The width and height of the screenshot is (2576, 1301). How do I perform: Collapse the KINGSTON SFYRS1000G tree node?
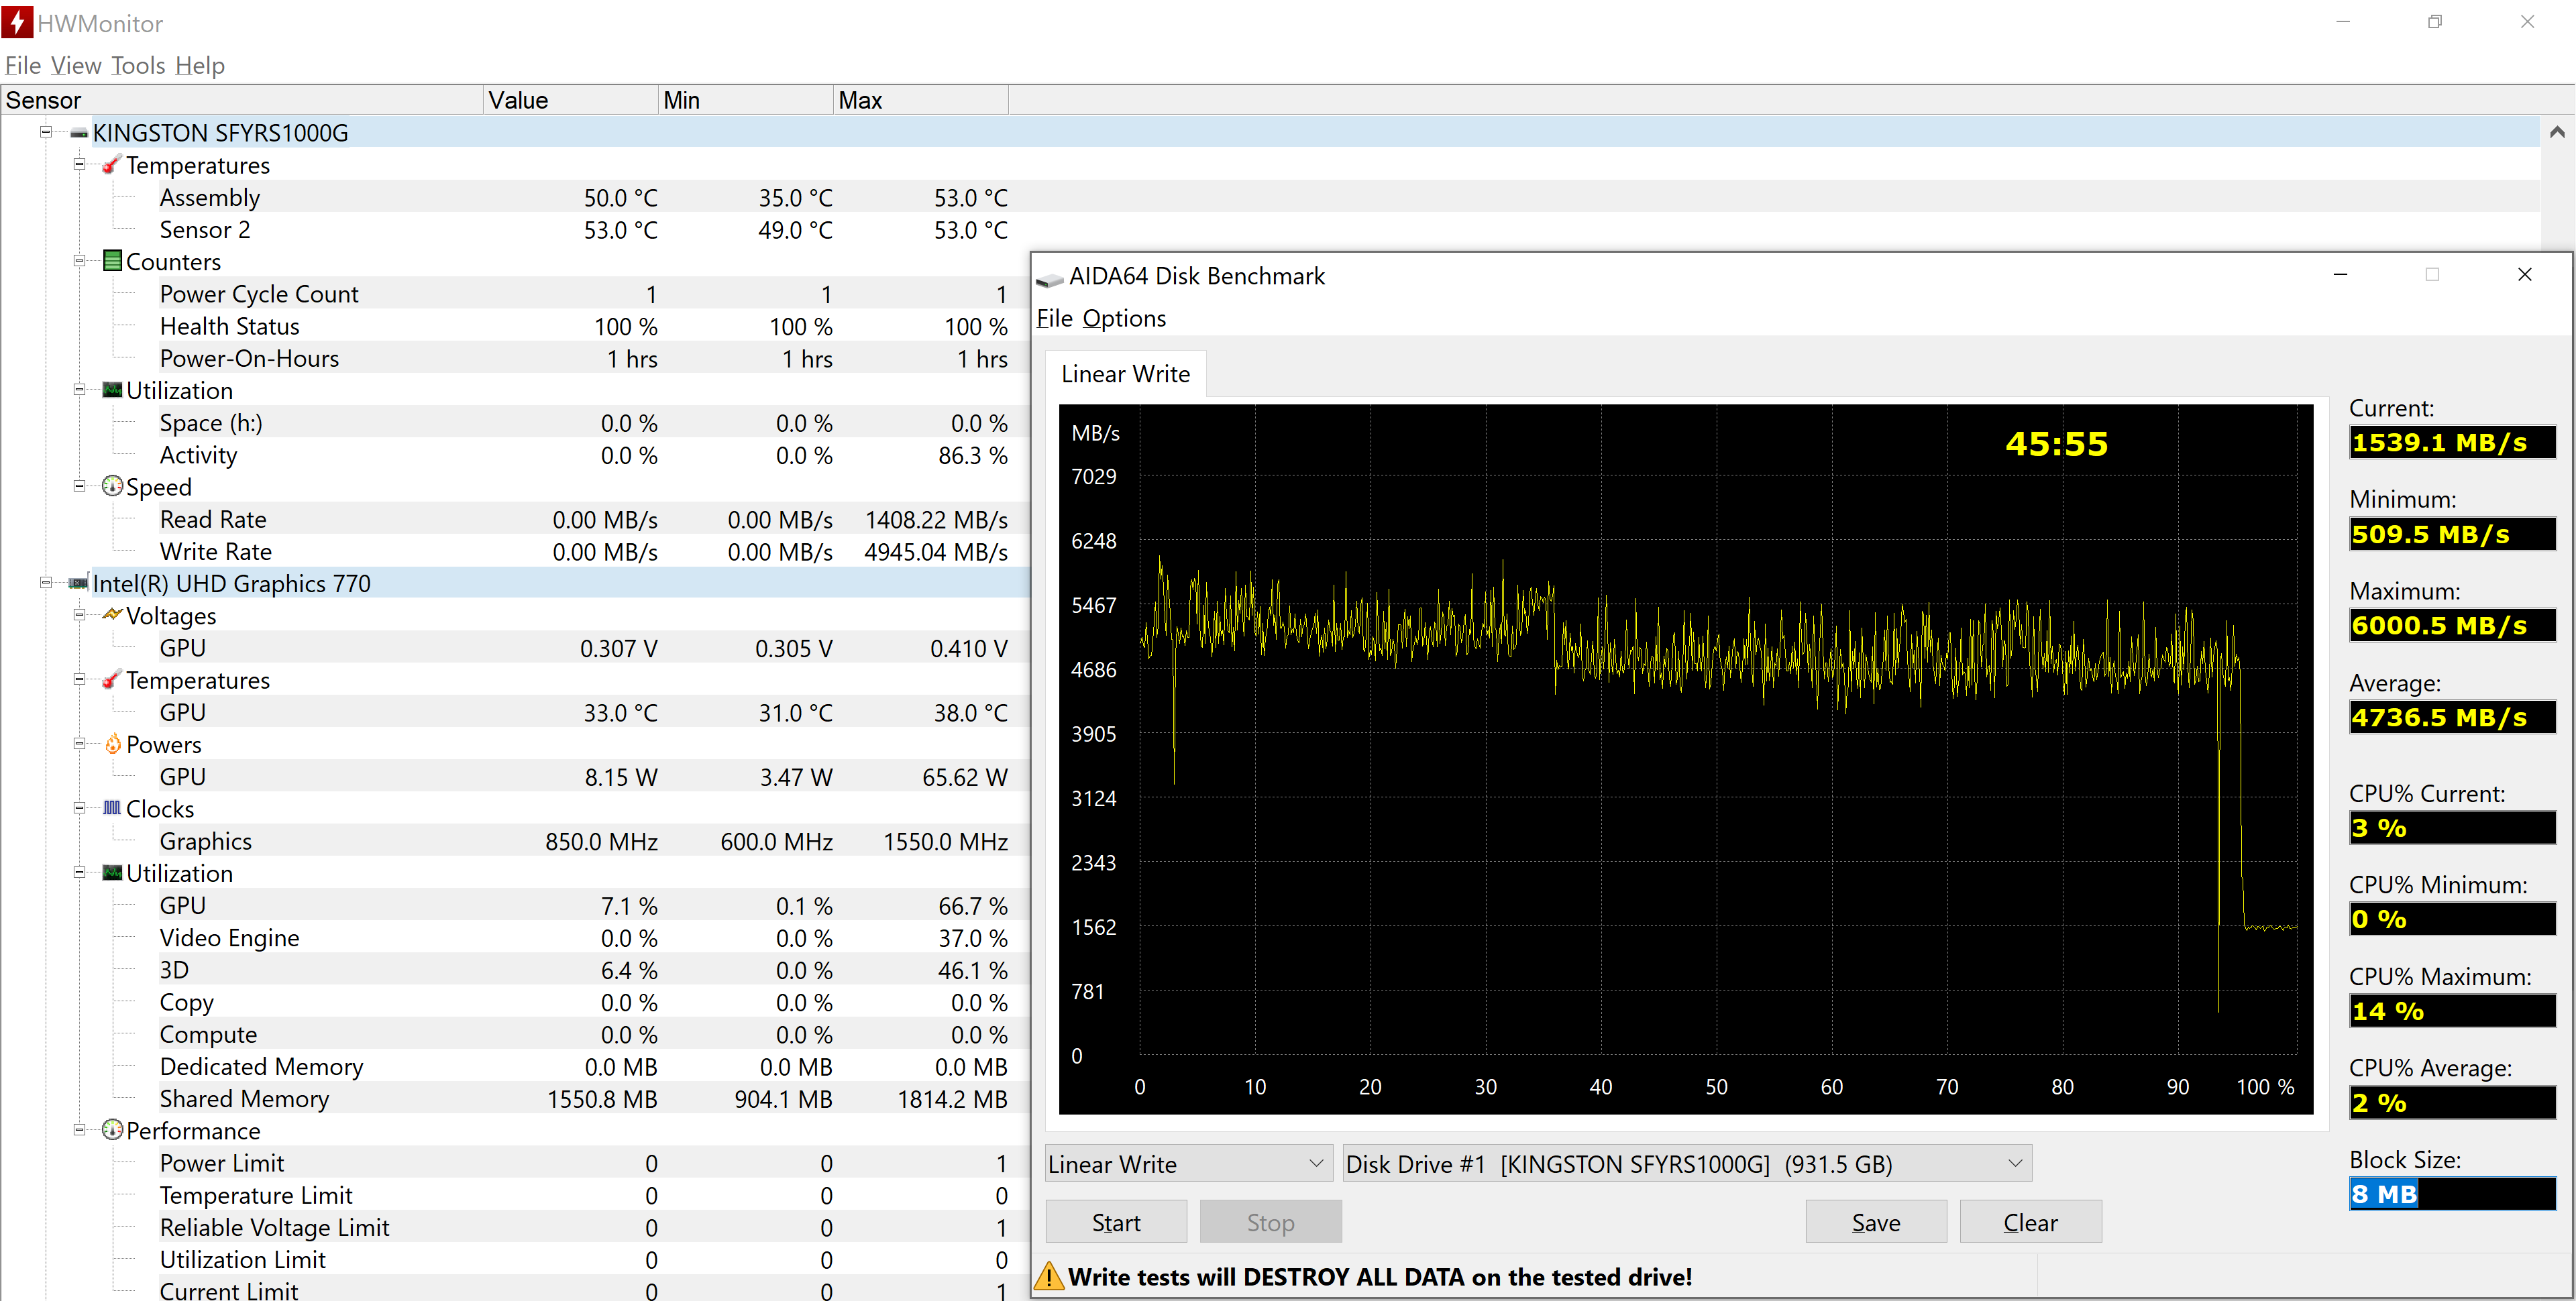coord(46,132)
